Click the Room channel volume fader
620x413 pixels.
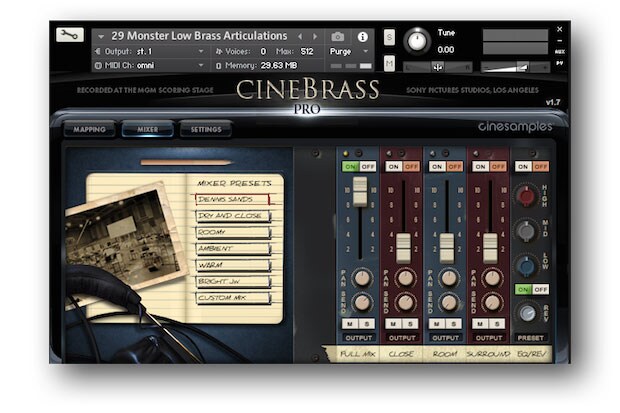[x=447, y=248]
